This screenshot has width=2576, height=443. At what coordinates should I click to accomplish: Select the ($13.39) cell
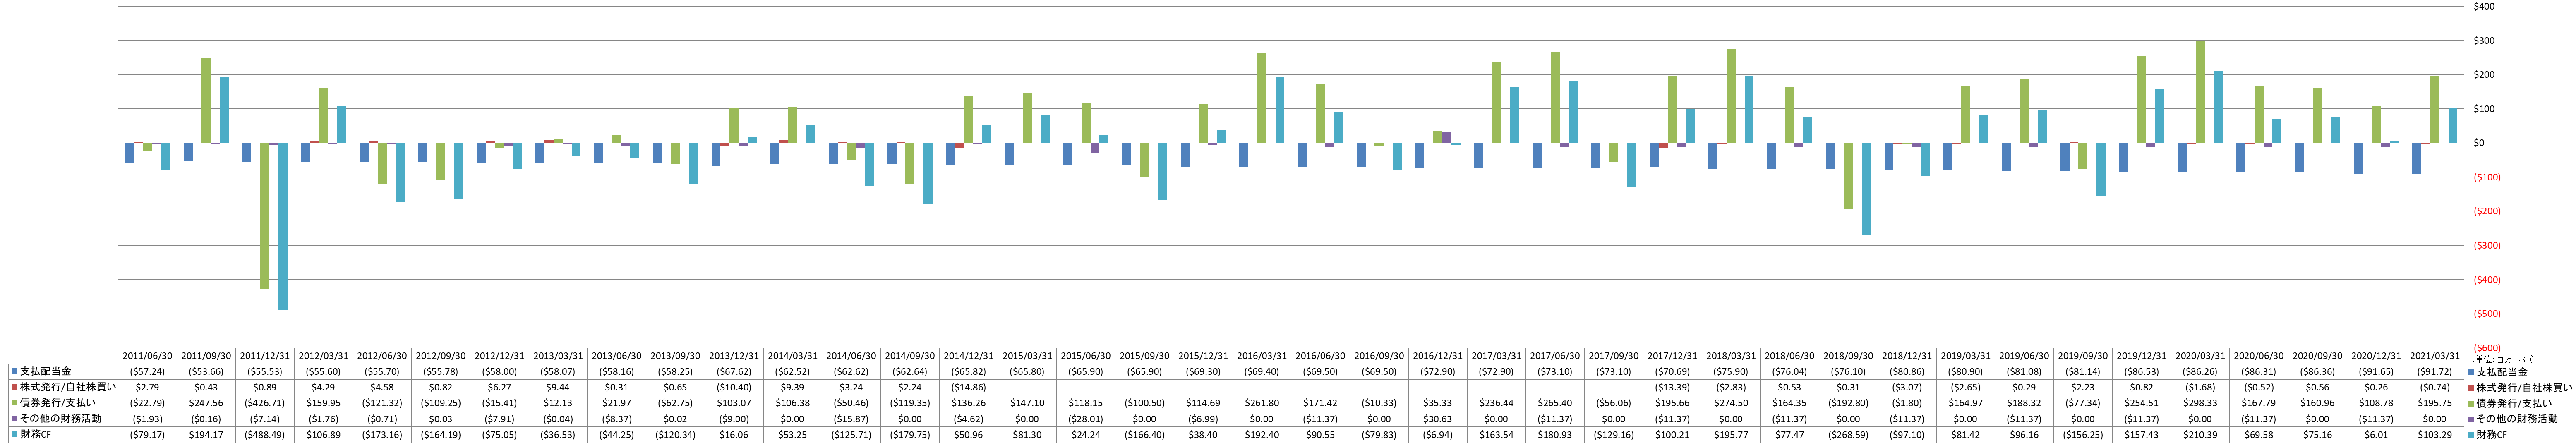coord(1672,387)
